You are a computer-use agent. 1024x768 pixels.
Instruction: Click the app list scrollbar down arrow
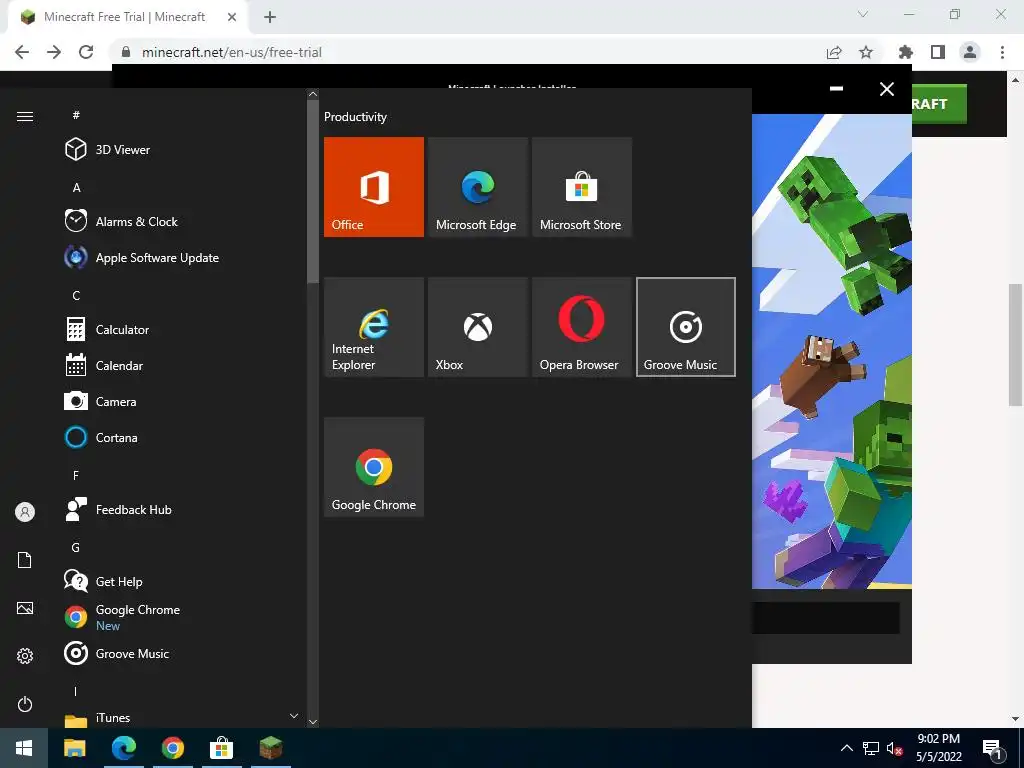tap(313, 722)
